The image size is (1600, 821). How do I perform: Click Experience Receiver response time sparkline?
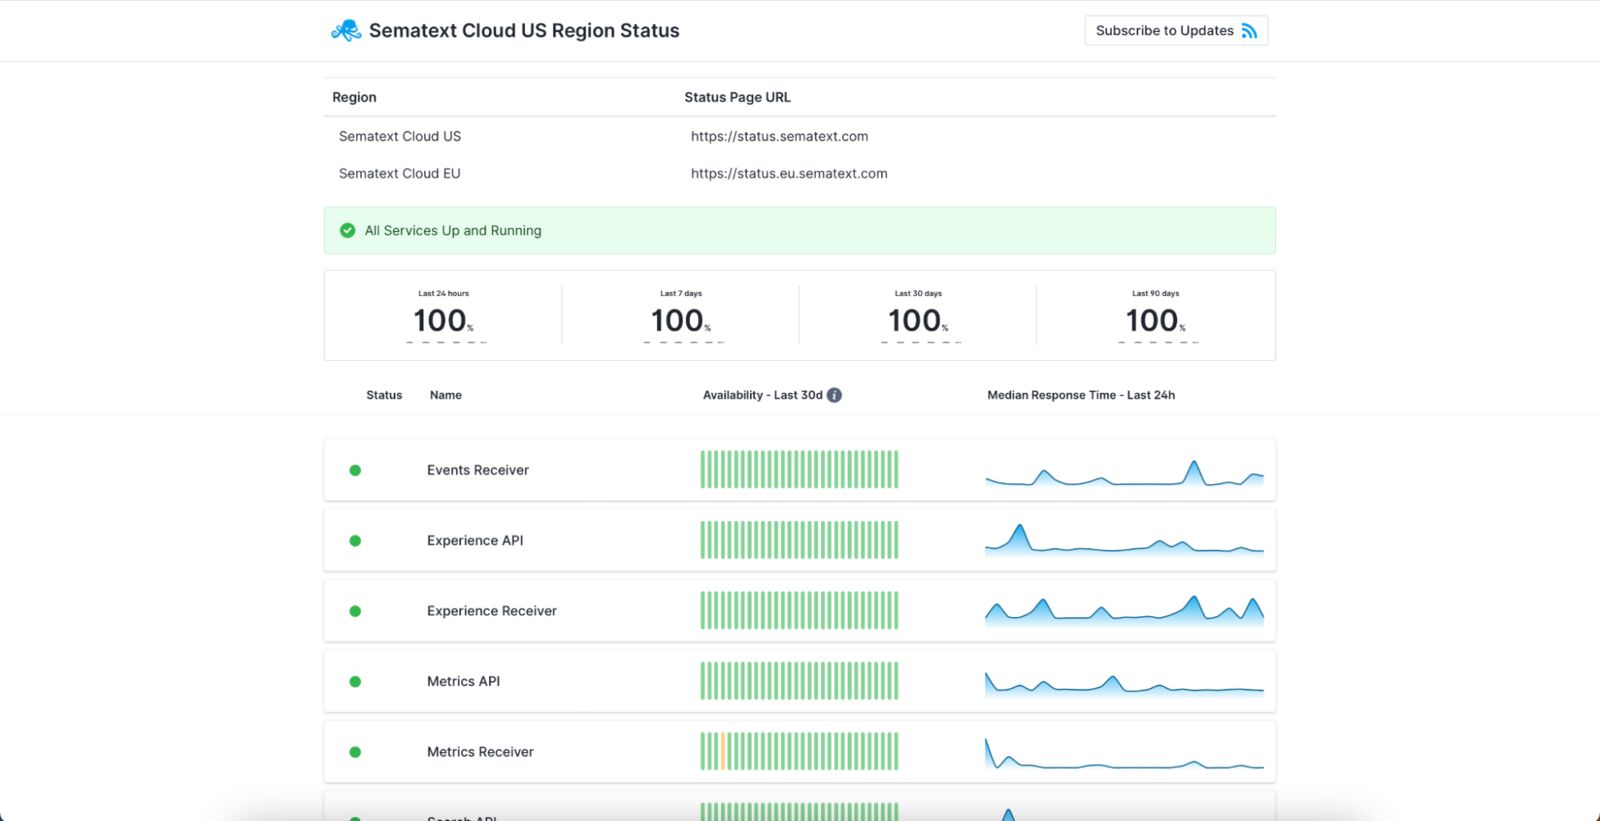[1124, 611]
